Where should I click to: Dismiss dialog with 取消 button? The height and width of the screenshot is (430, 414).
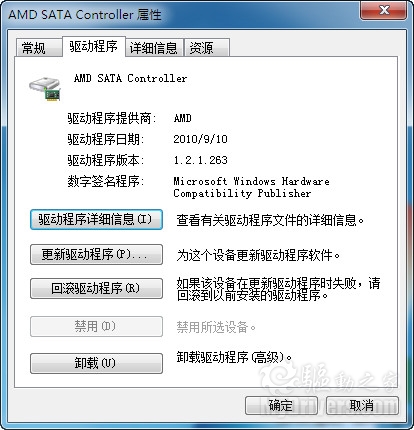click(x=362, y=405)
